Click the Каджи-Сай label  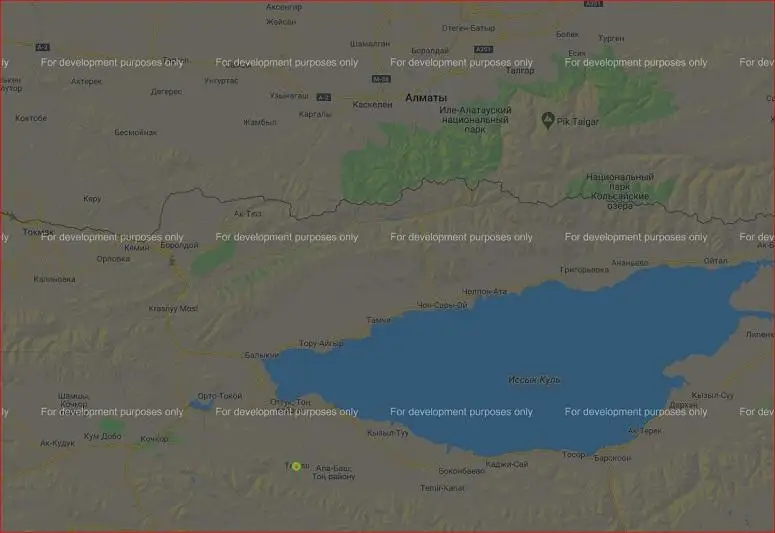pyautogui.click(x=507, y=464)
